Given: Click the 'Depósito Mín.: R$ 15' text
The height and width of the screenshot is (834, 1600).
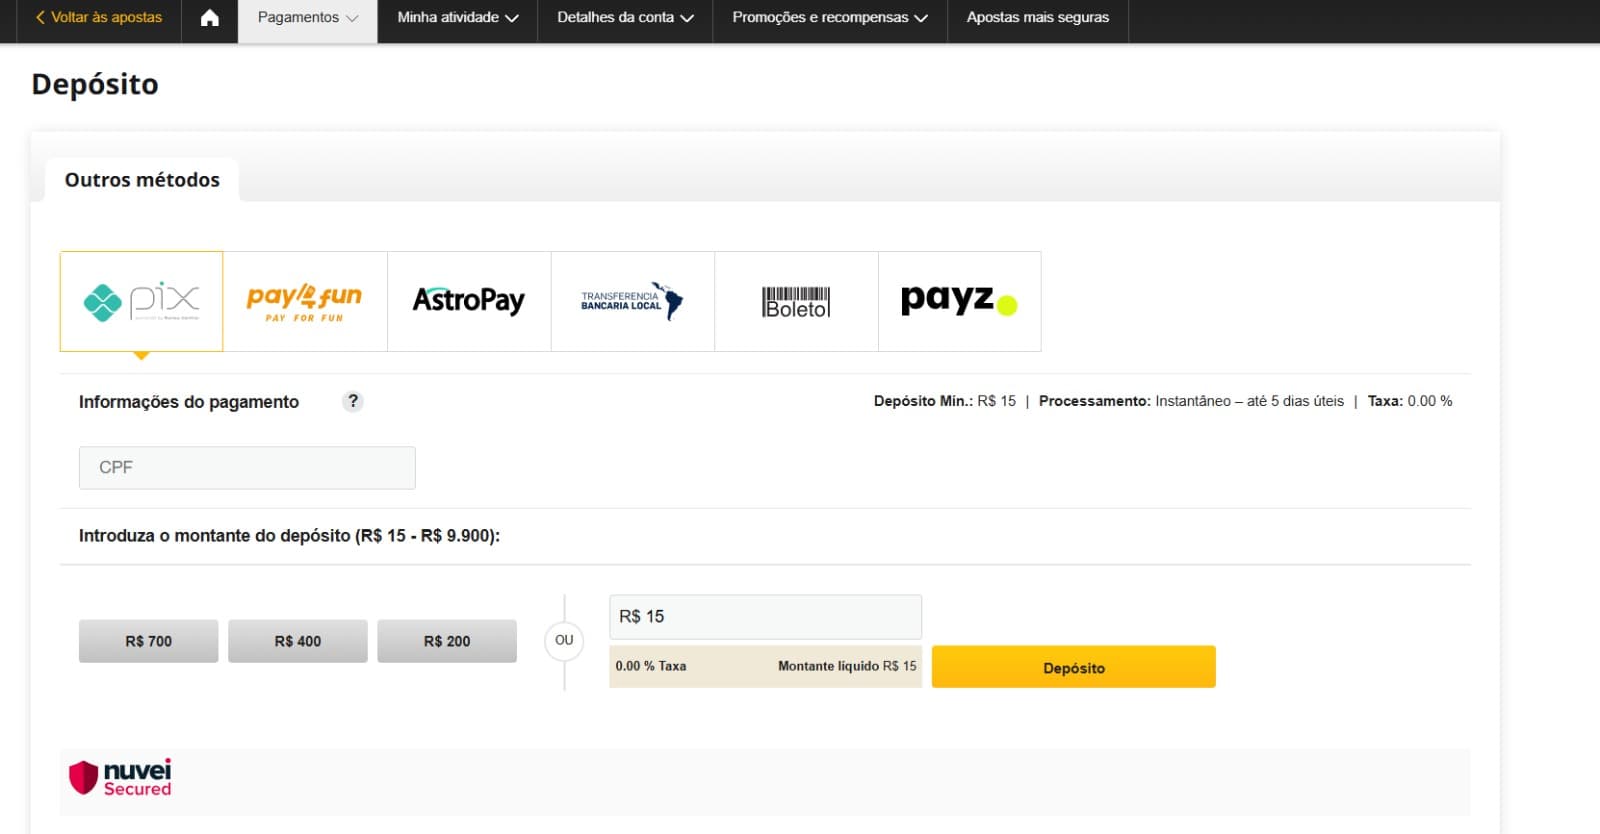Looking at the screenshot, I should click(945, 401).
